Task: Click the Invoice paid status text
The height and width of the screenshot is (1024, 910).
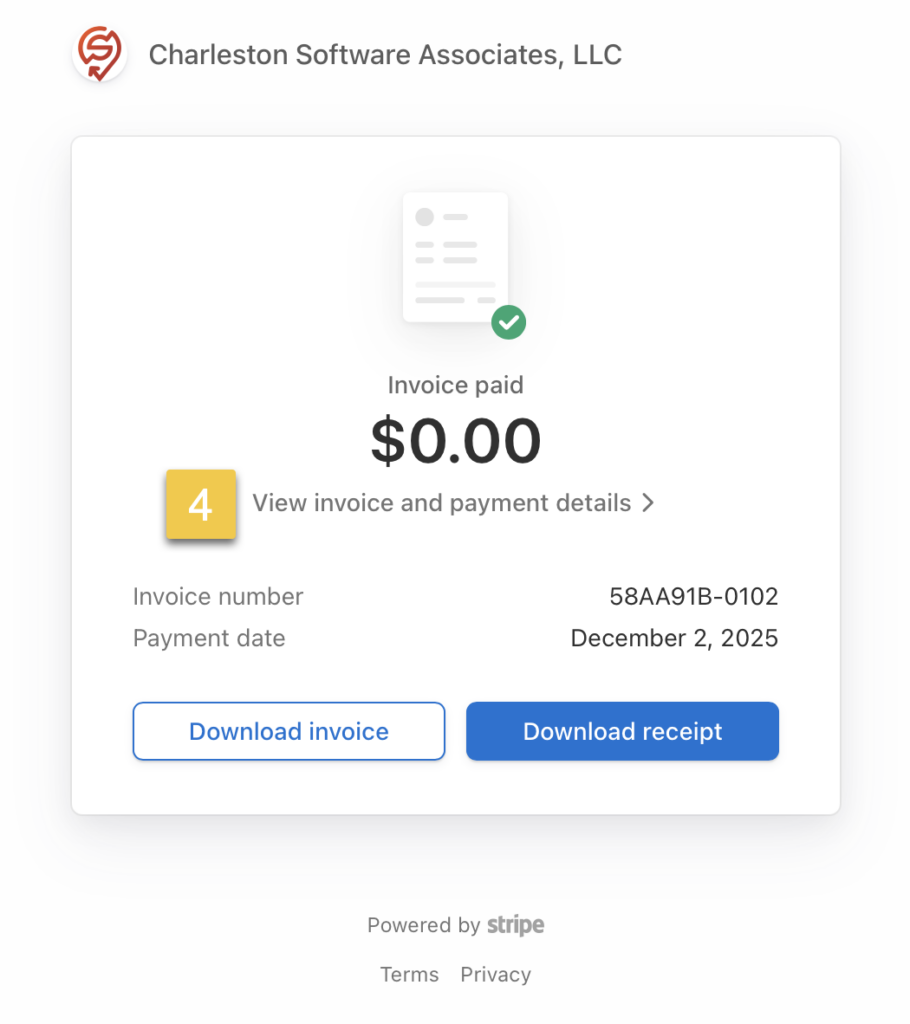Action: click(455, 385)
